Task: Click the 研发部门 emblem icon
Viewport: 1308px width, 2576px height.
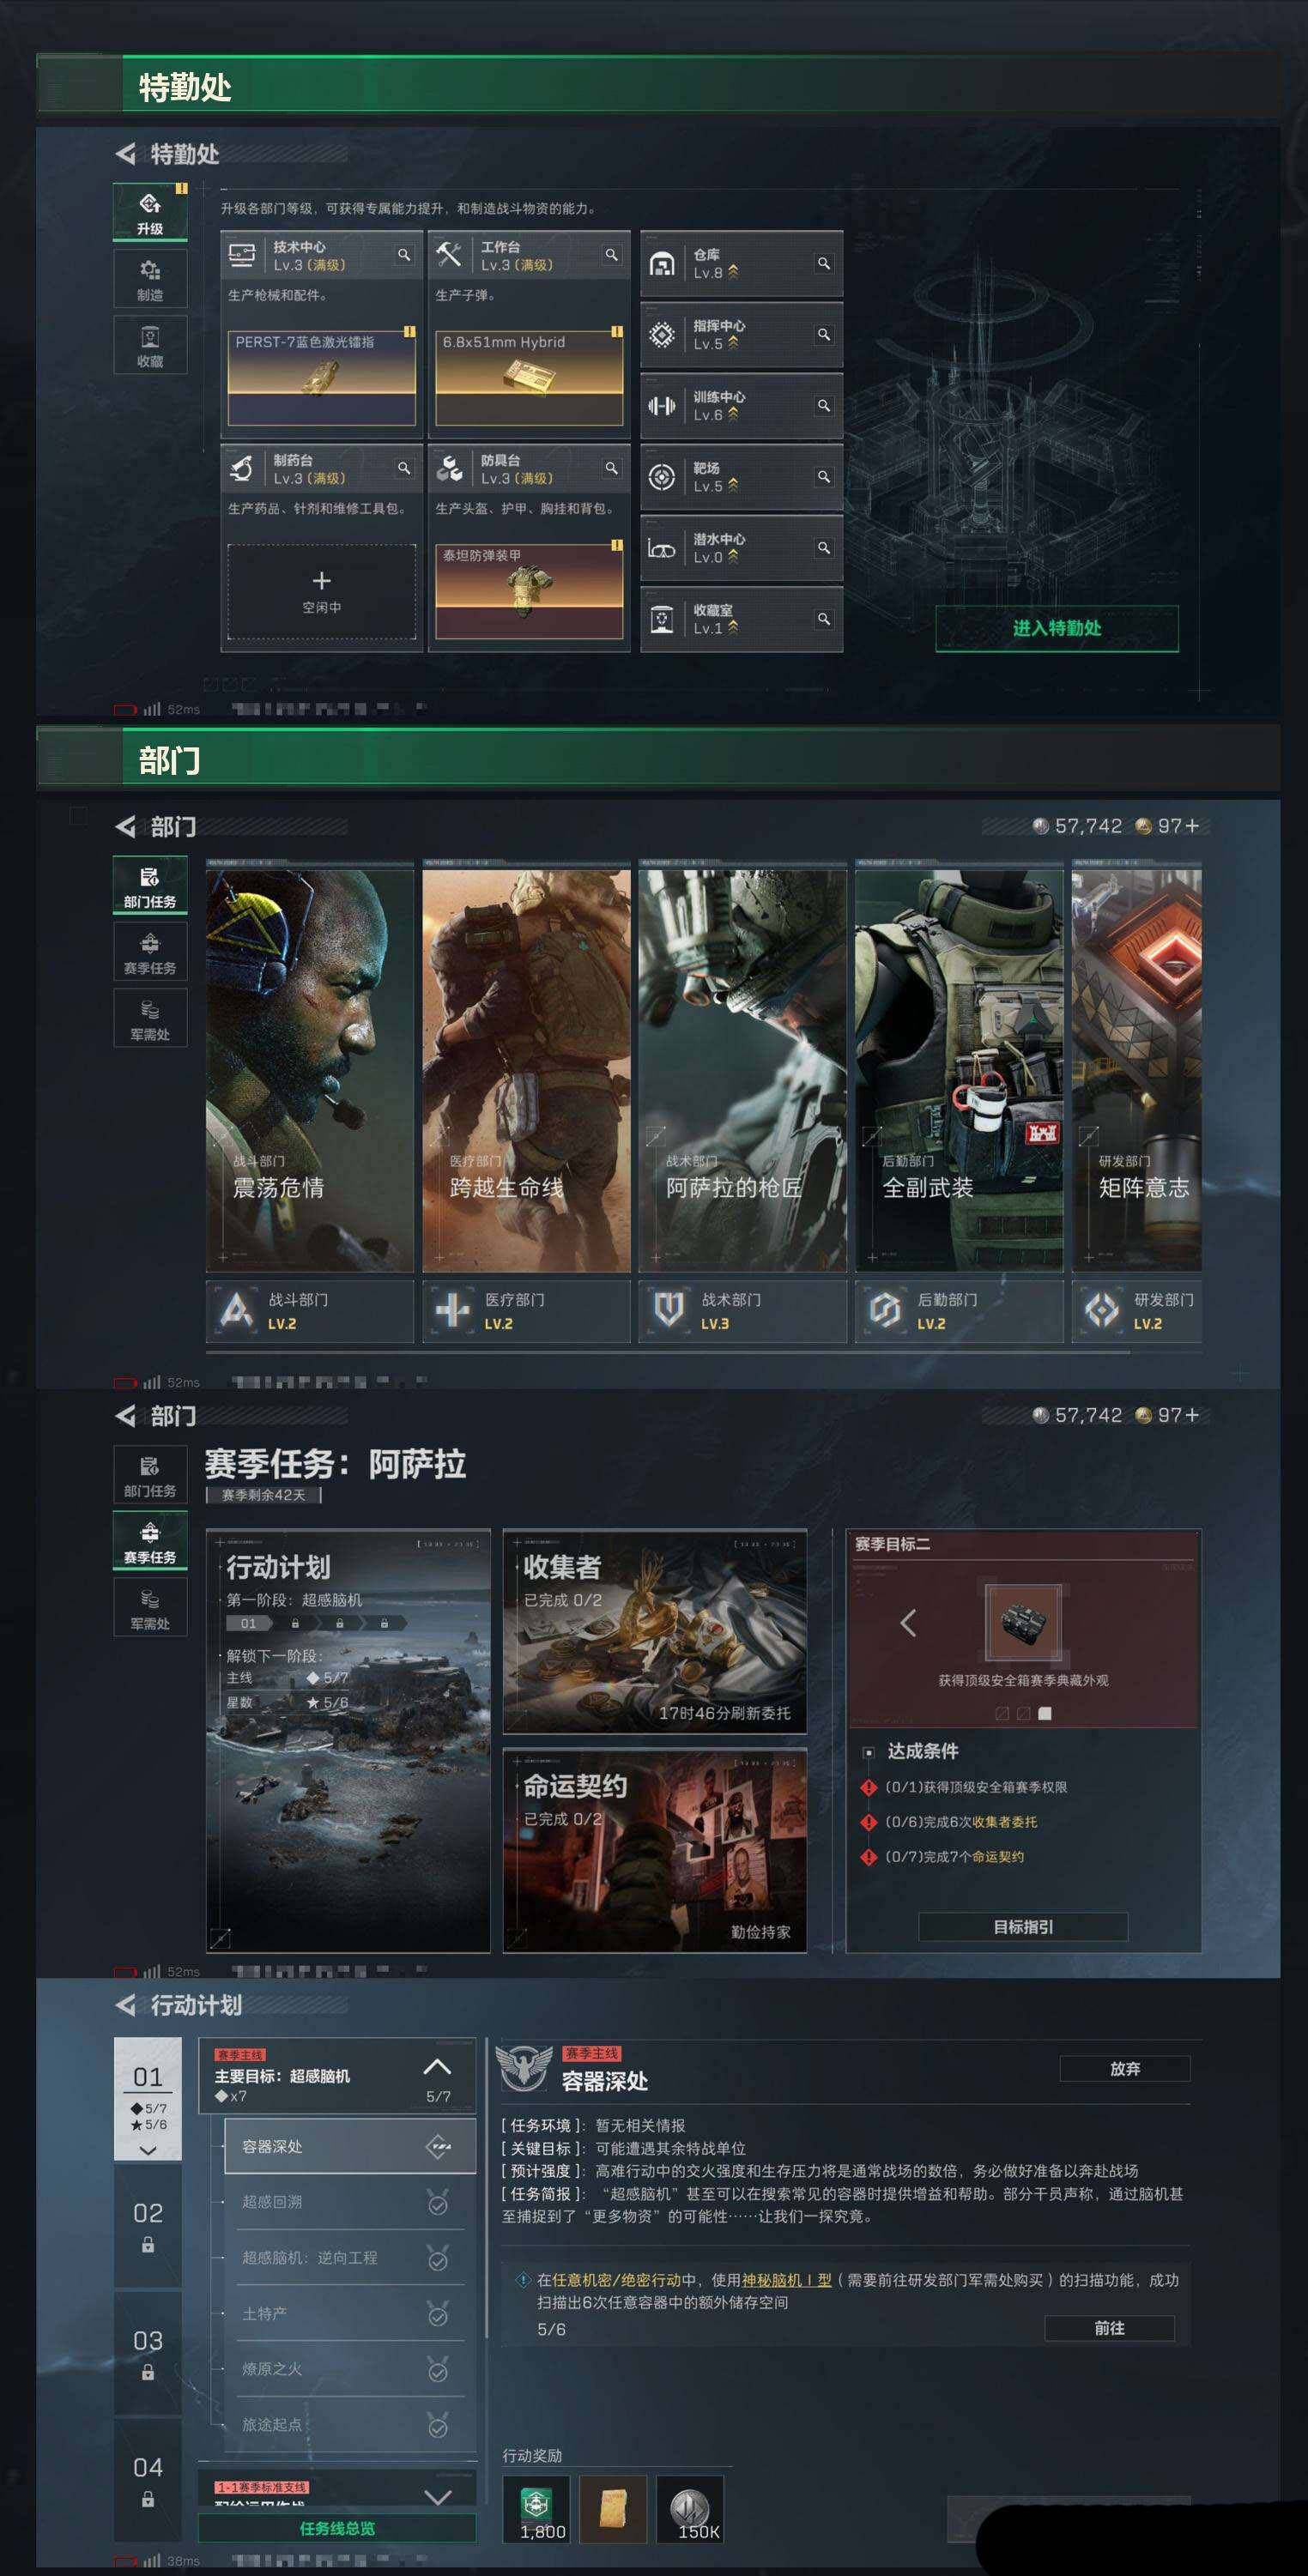Action: click(x=1102, y=1310)
